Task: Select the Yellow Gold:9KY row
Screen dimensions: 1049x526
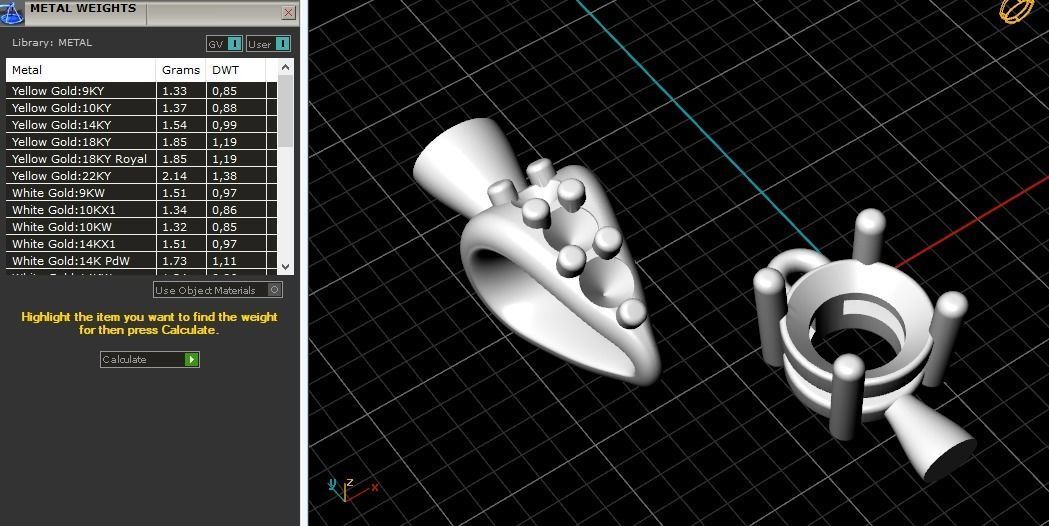Action: [x=141, y=90]
